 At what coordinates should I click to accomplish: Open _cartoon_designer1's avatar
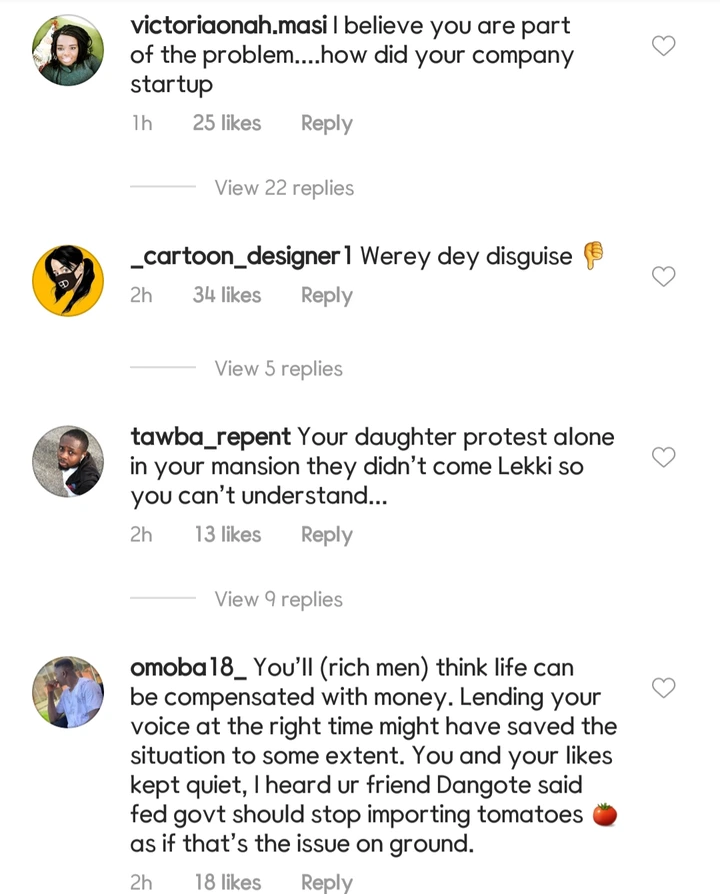68,280
